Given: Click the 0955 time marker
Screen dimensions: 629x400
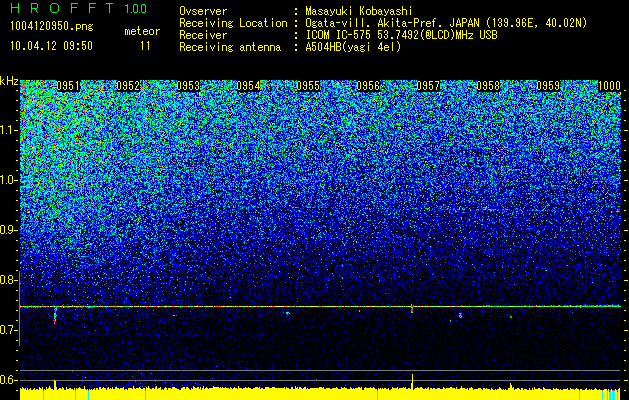Looking at the screenshot, I should [x=308, y=86].
